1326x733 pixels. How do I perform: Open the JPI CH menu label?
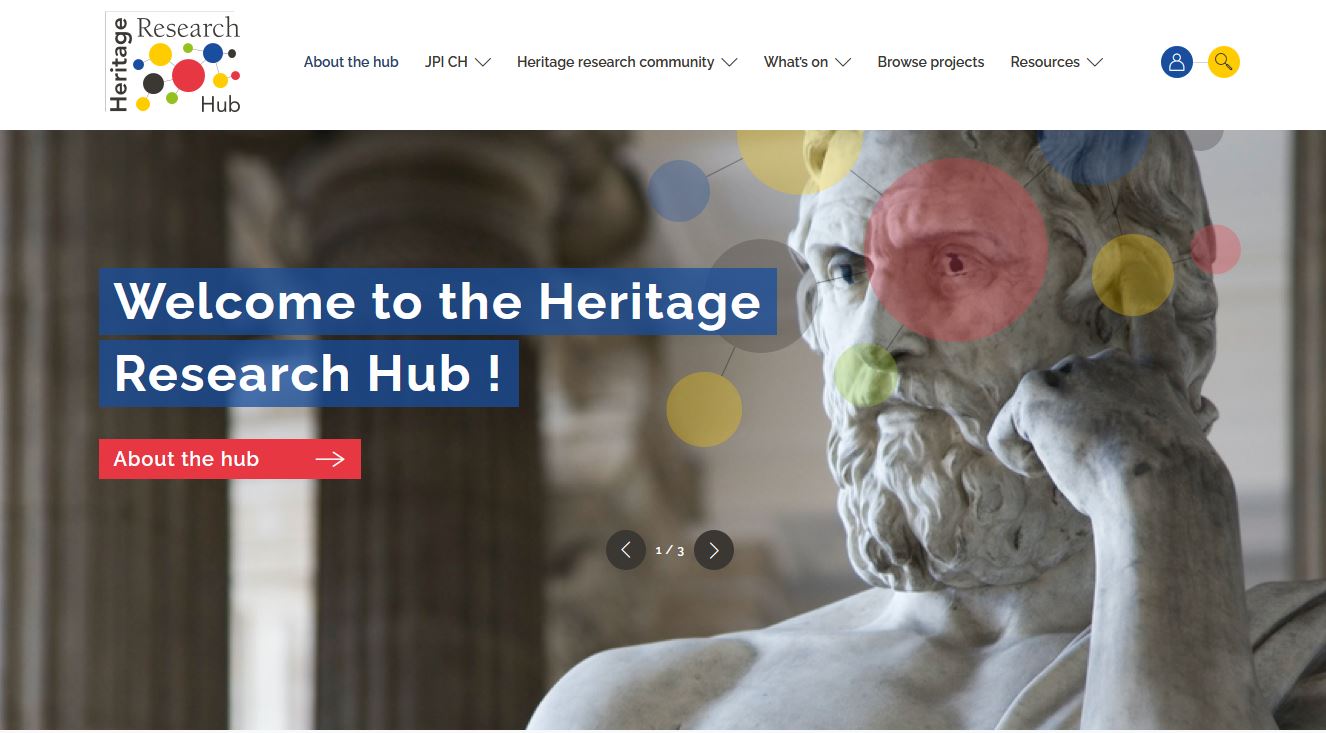tap(446, 62)
